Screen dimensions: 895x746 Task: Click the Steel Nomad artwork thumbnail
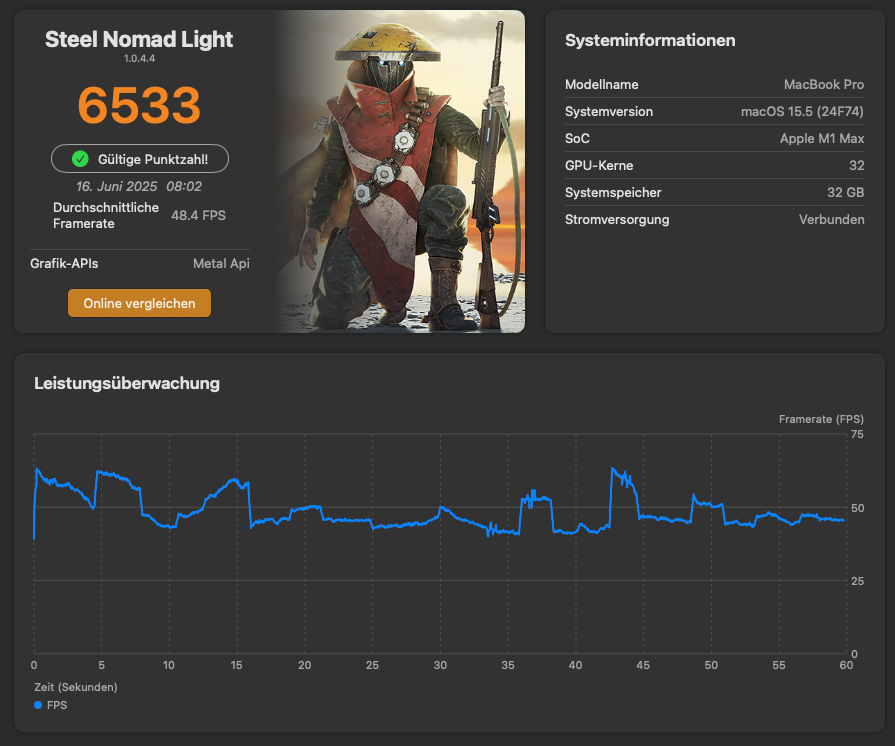[x=402, y=171]
